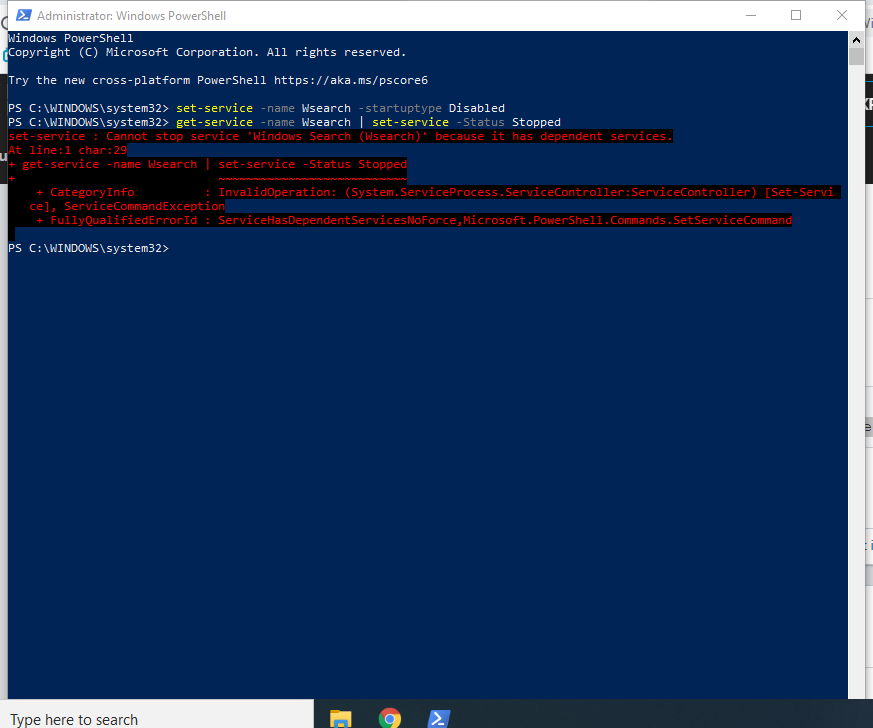Minimize the PowerShell window
Screen dimensions: 873x728
751,16
